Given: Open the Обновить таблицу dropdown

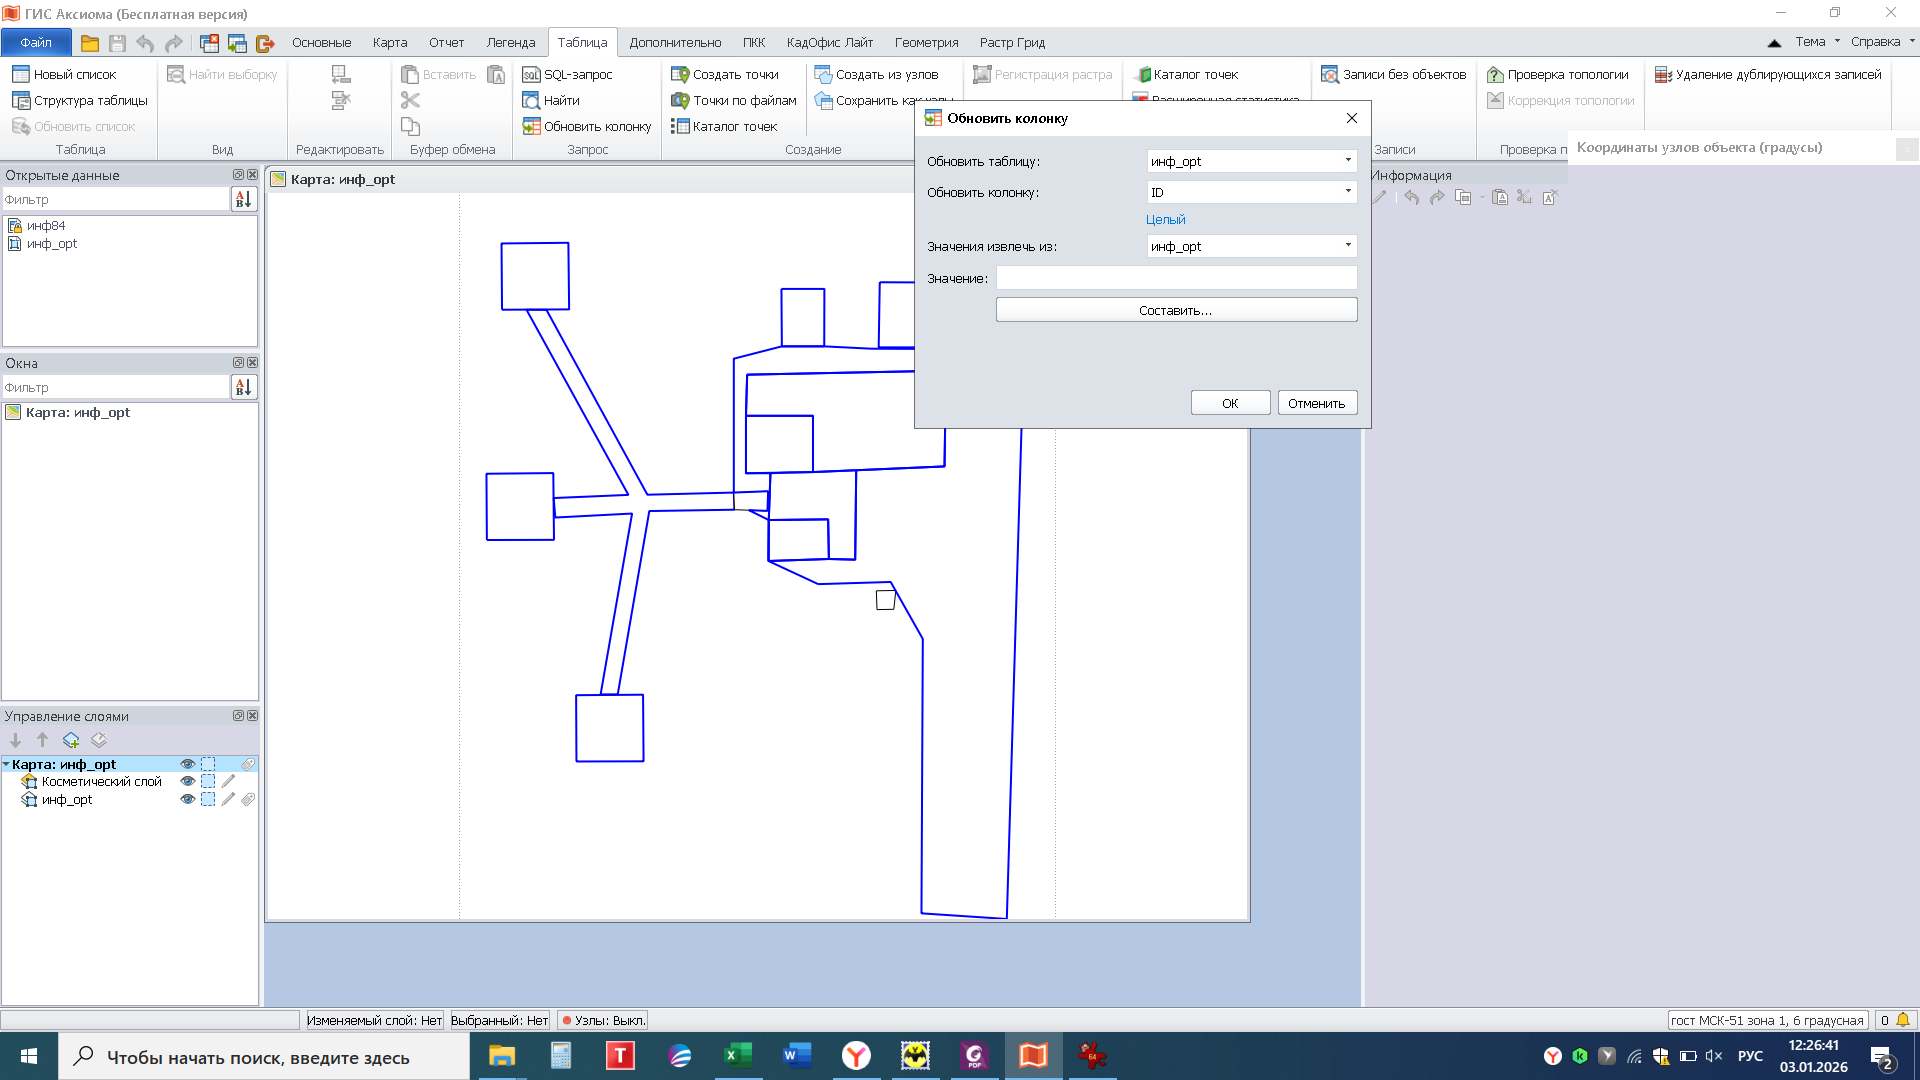Looking at the screenshot, I should 1347,161.
